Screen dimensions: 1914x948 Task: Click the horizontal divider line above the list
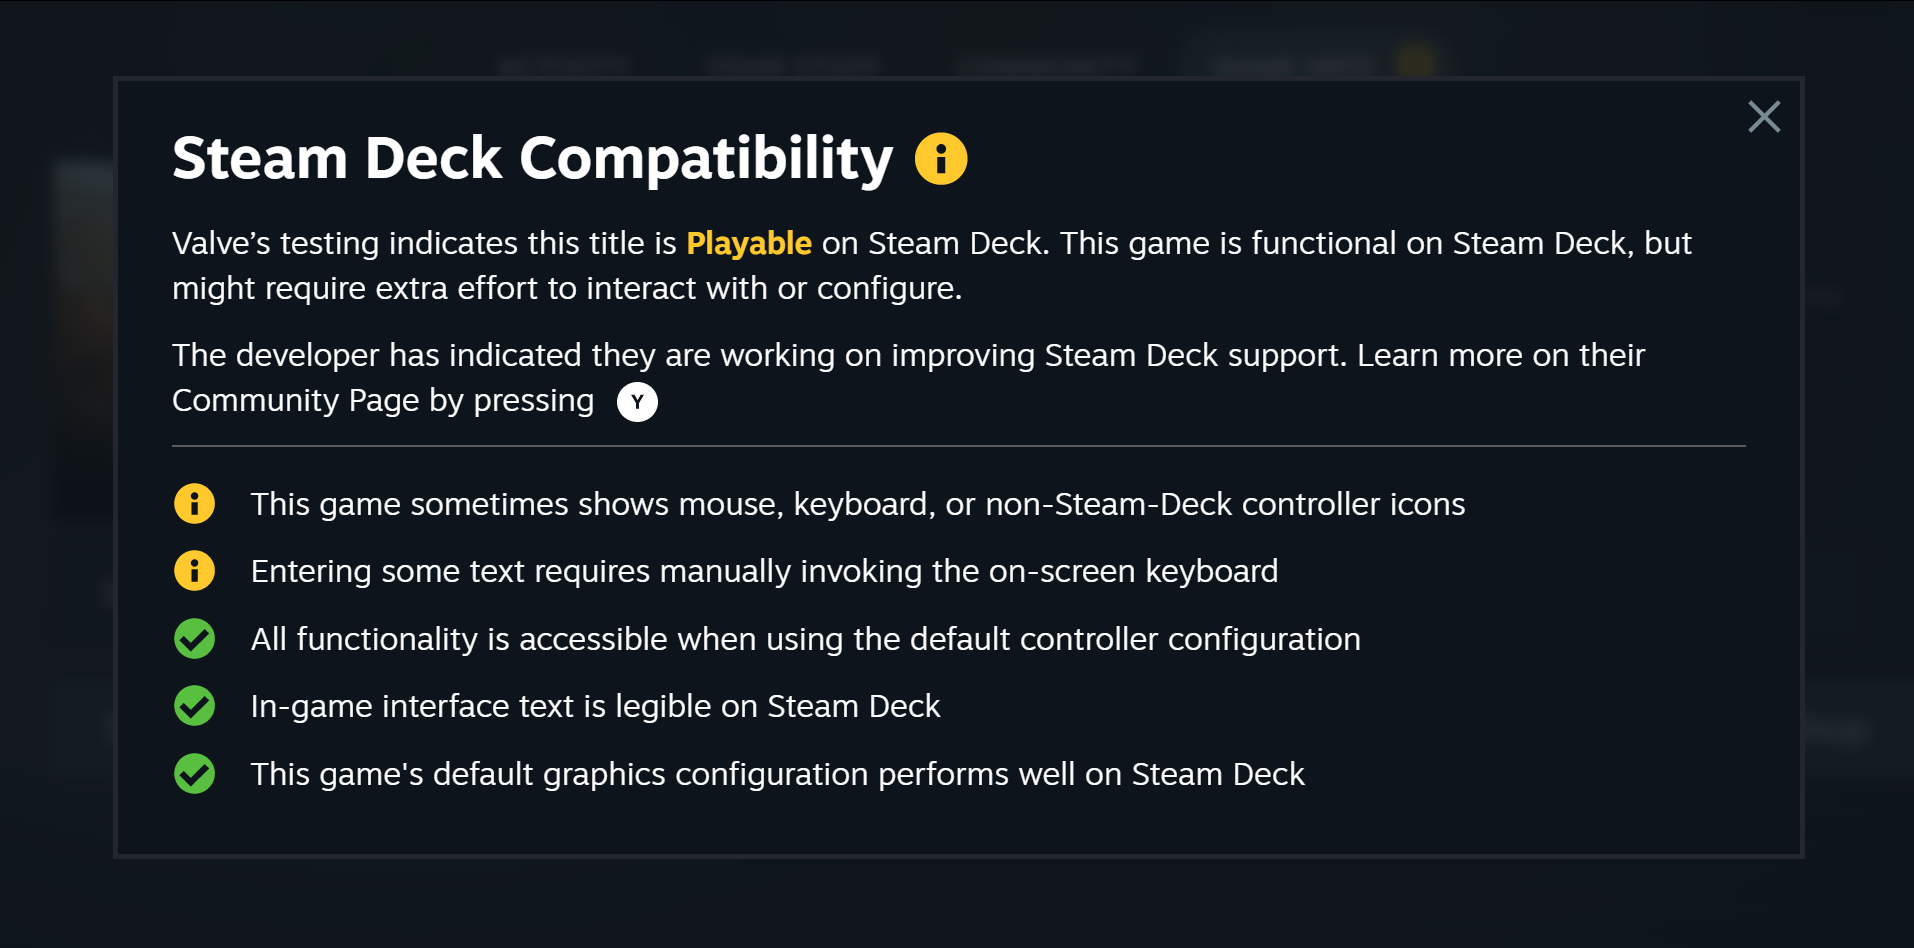tap(958, 446)
